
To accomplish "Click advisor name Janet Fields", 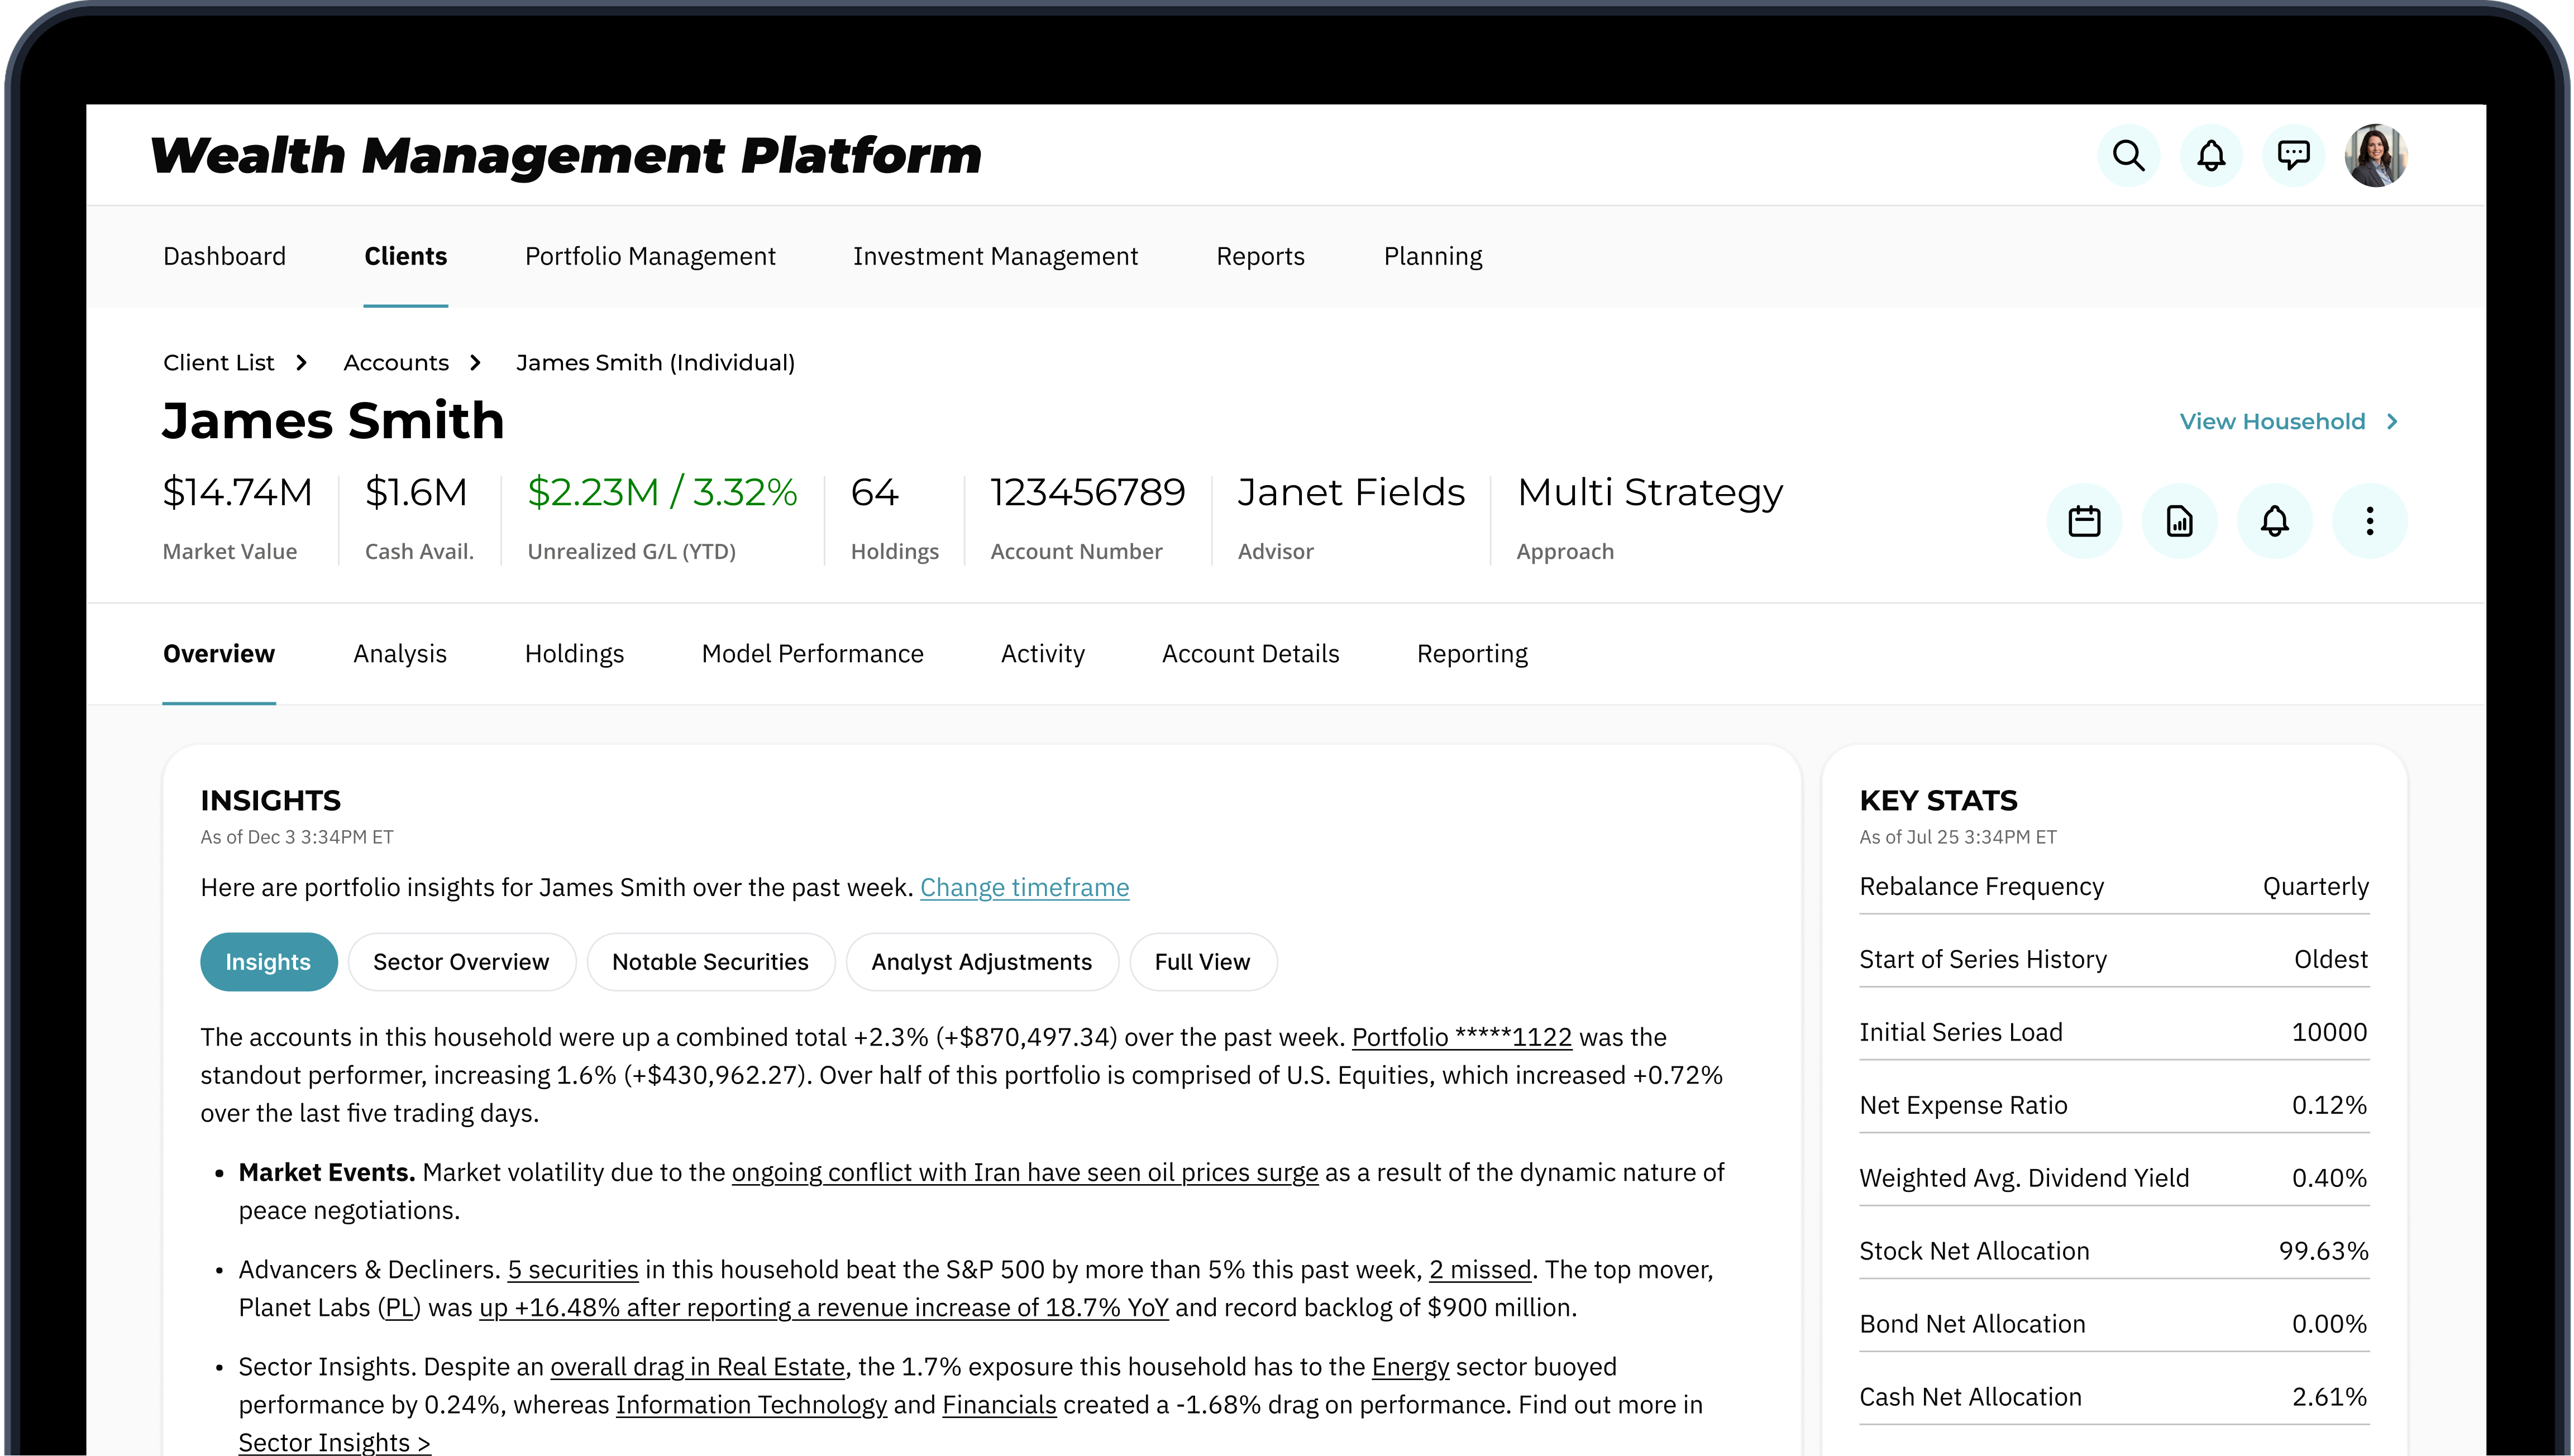I will (x=1351, y=492).
